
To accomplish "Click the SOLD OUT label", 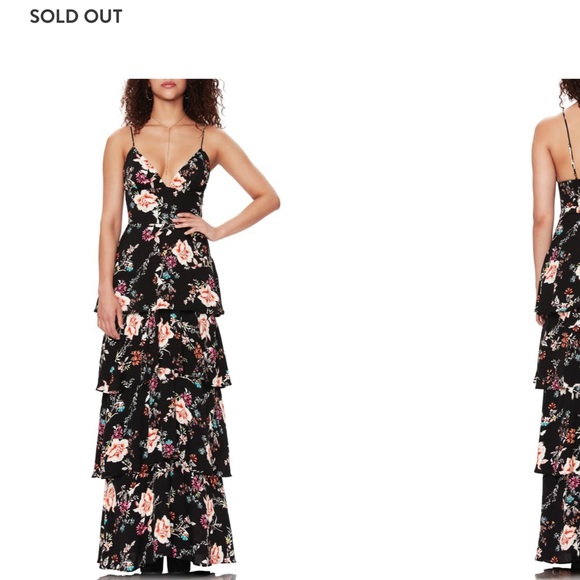I will click(76, 16).
